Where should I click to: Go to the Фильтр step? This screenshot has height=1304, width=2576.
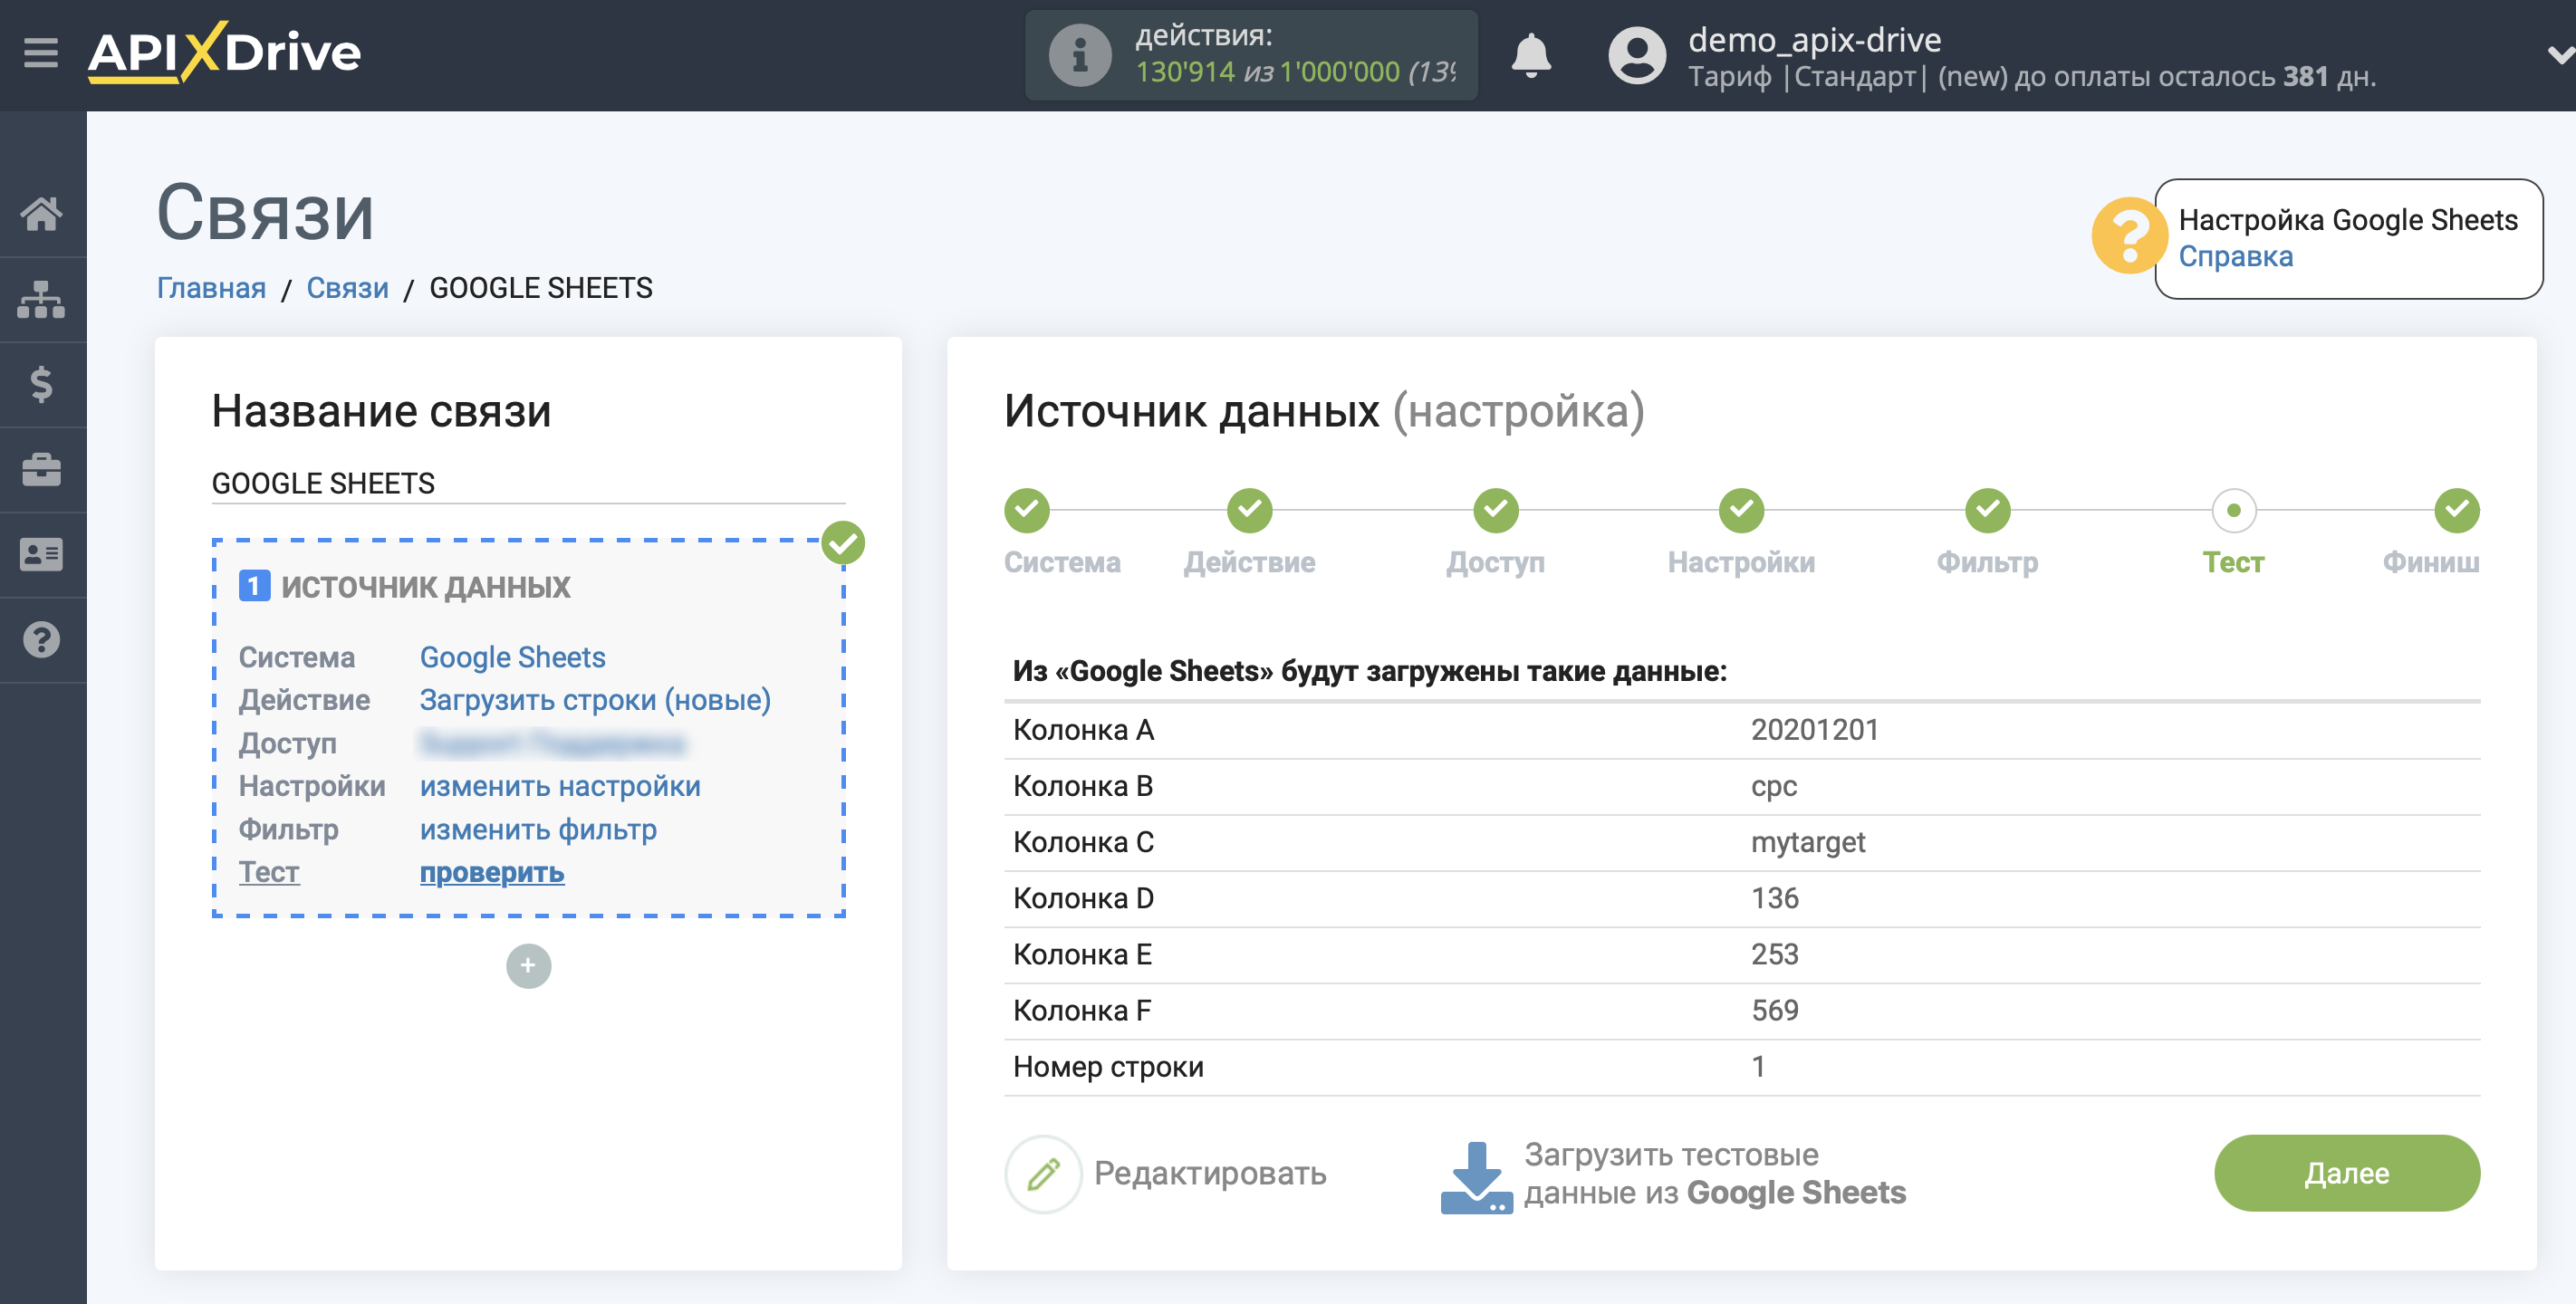pyautogui.click(x=1987, y=511)
